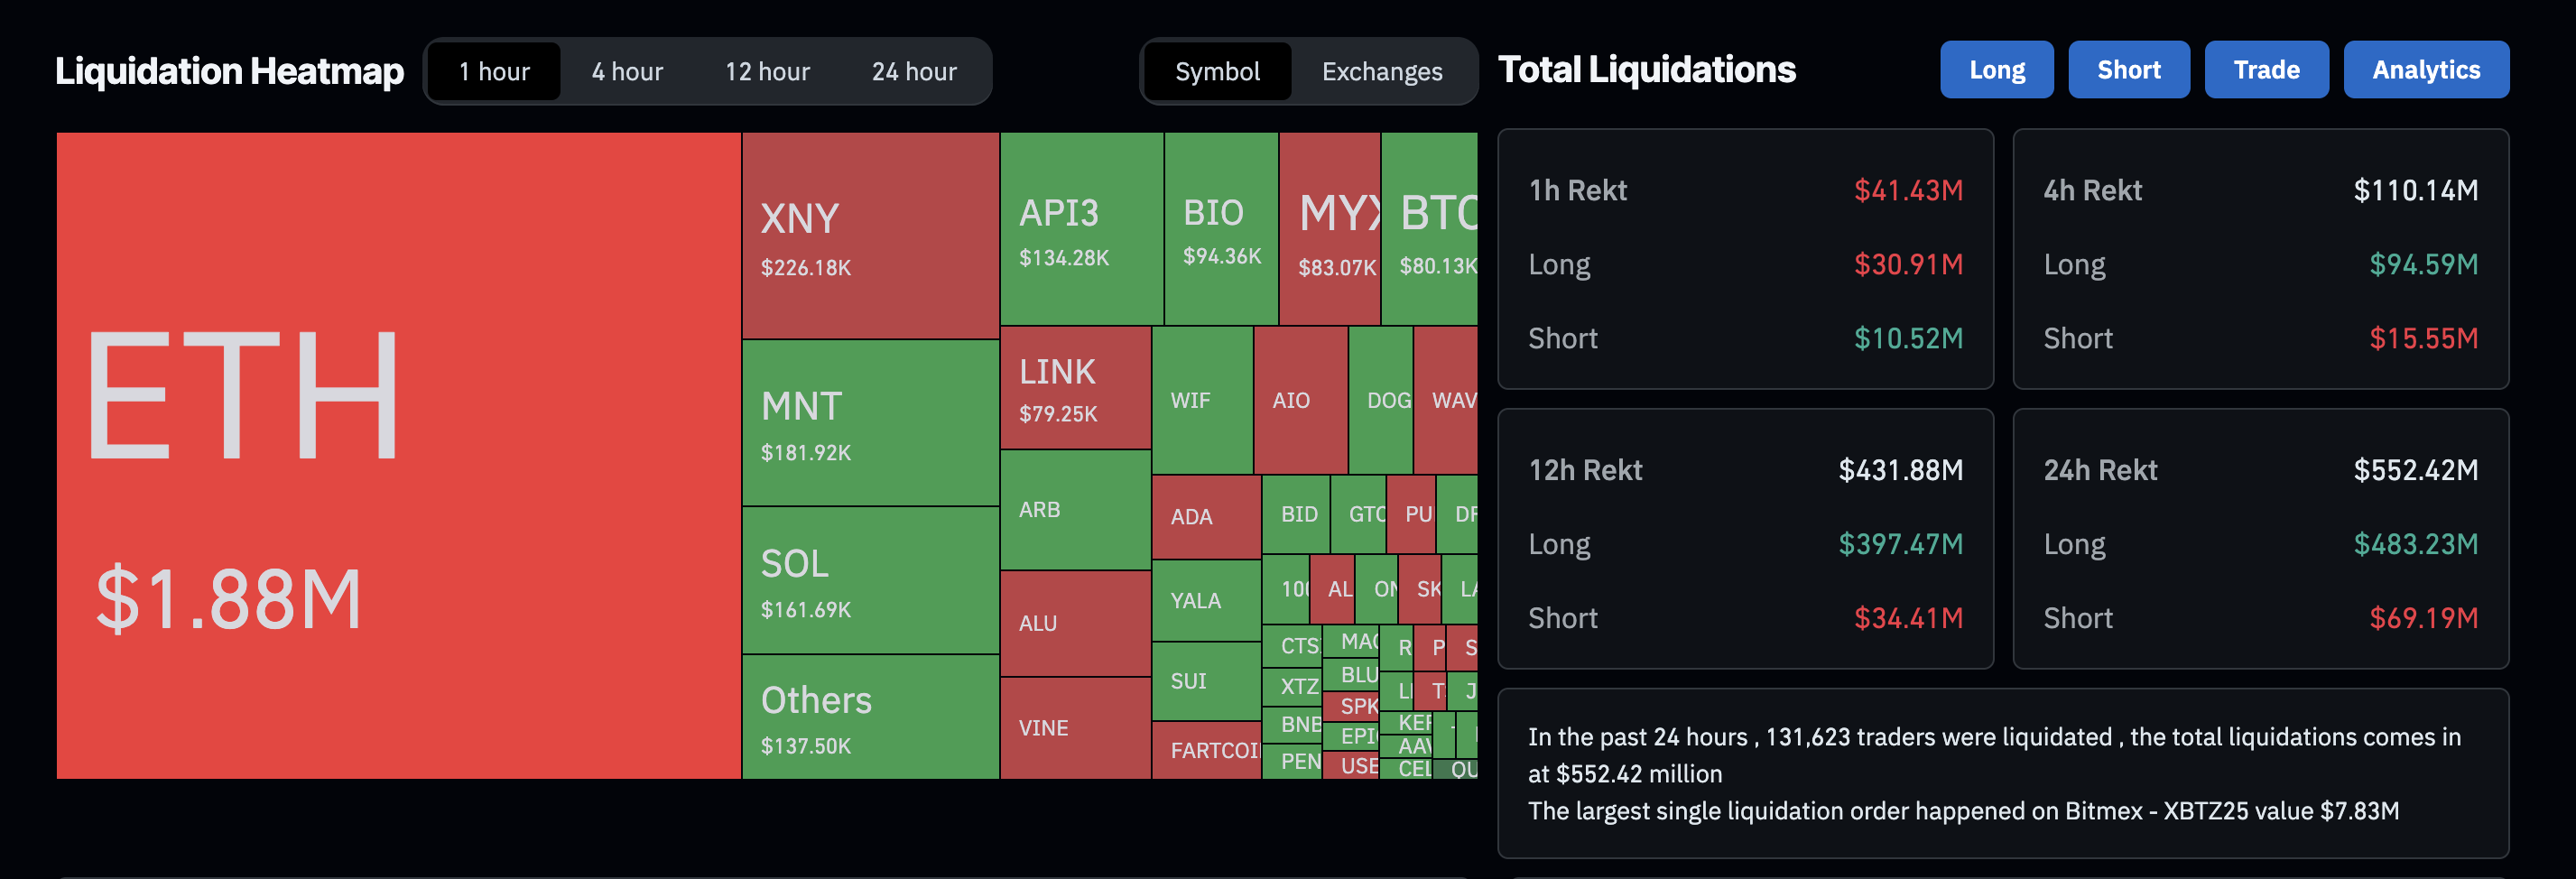2576x879 pixels.
Task: Click the blue Long button
Action: (1996, 70)
